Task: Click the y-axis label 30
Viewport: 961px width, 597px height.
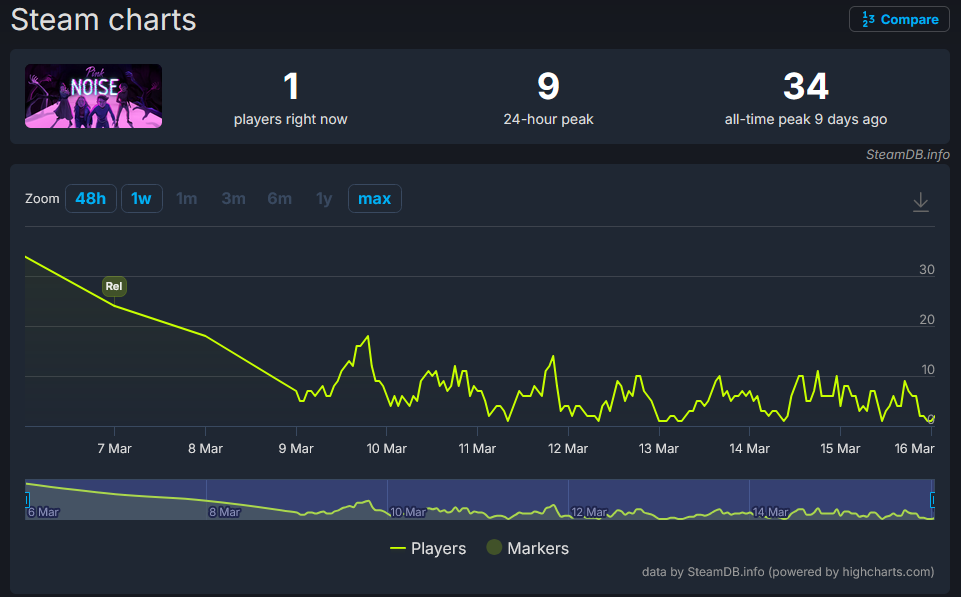Action: (927, 270)
